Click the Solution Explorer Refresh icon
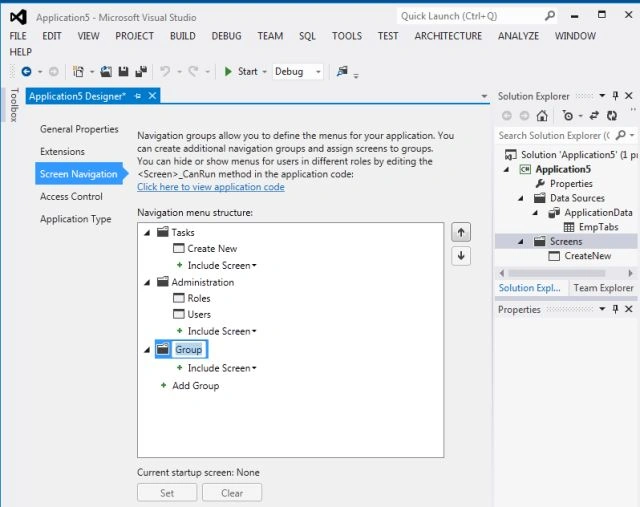Image resolution: width=640 pixels, height=507 pixels. (611, 116)
